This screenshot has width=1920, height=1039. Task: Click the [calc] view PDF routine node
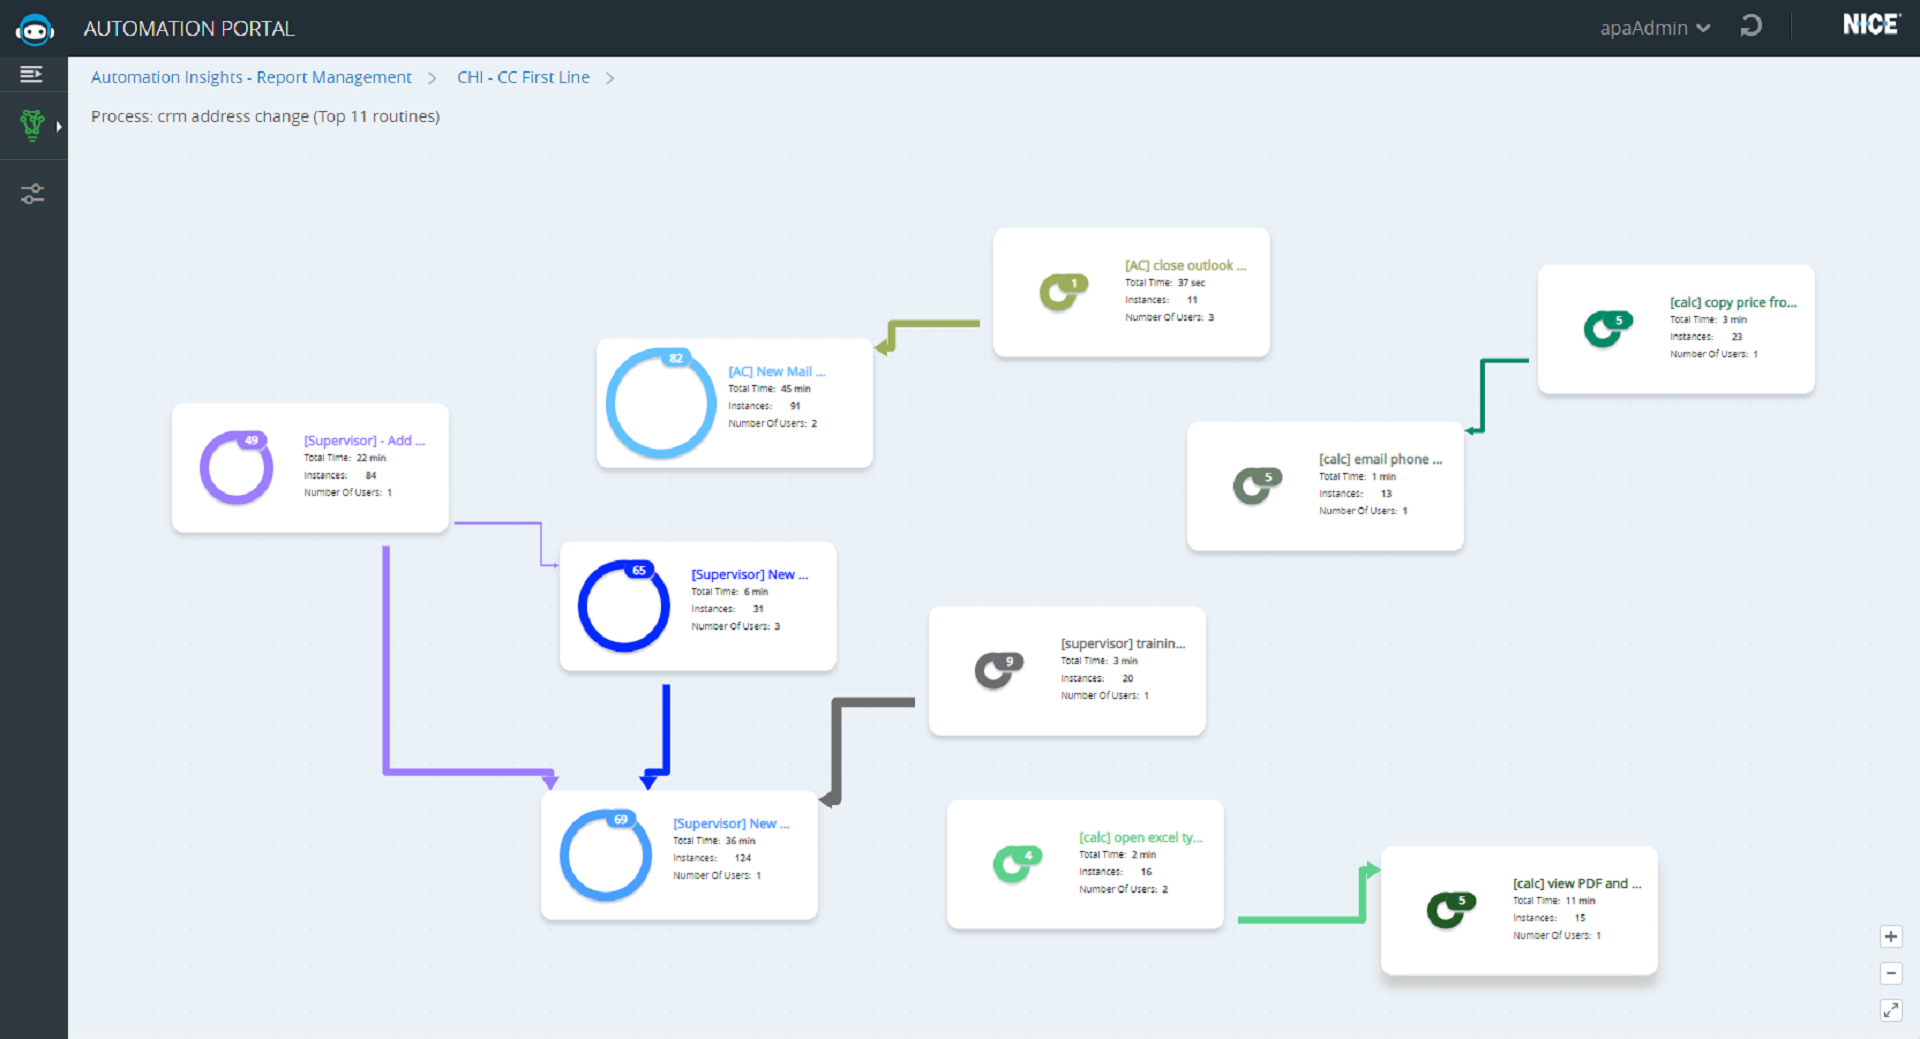click(x=1519, y=910)
